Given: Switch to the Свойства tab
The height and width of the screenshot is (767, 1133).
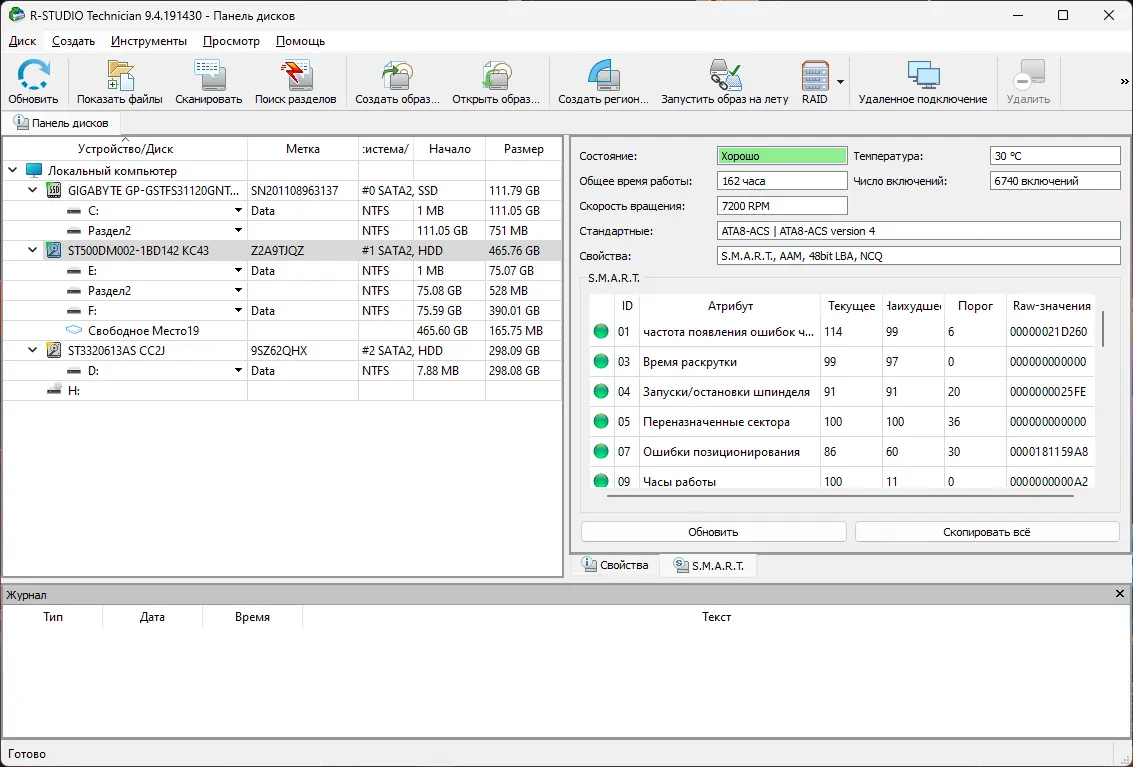Looking at the screenshot, I should (x=615, y=566).
